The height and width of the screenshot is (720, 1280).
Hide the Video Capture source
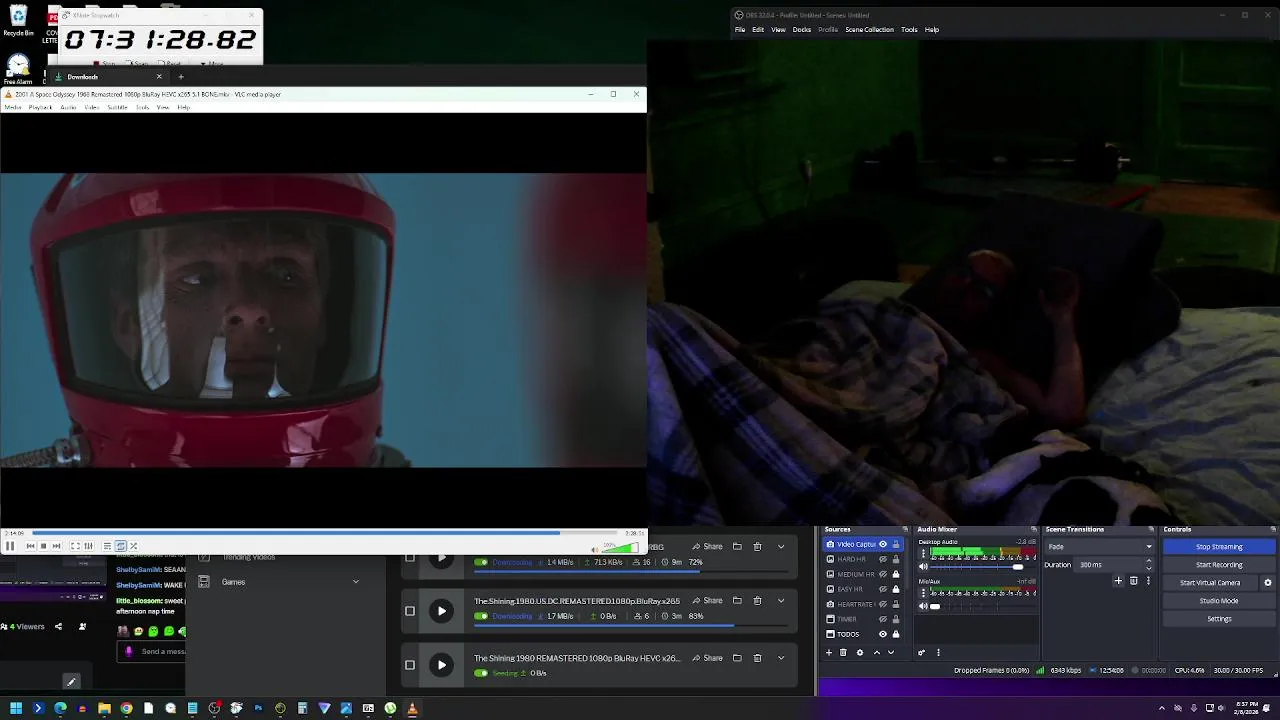pyautogui.click(x=883, y=544)
